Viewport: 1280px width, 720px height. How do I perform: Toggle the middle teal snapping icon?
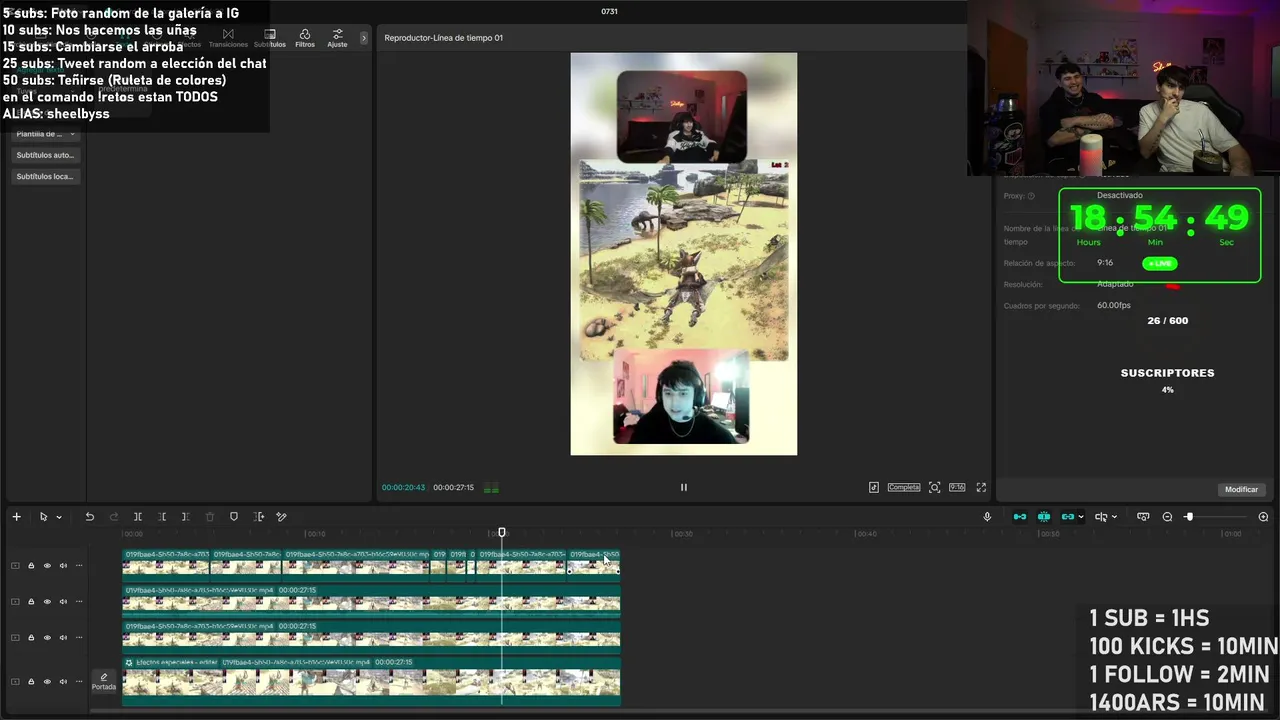(1043, 517)
